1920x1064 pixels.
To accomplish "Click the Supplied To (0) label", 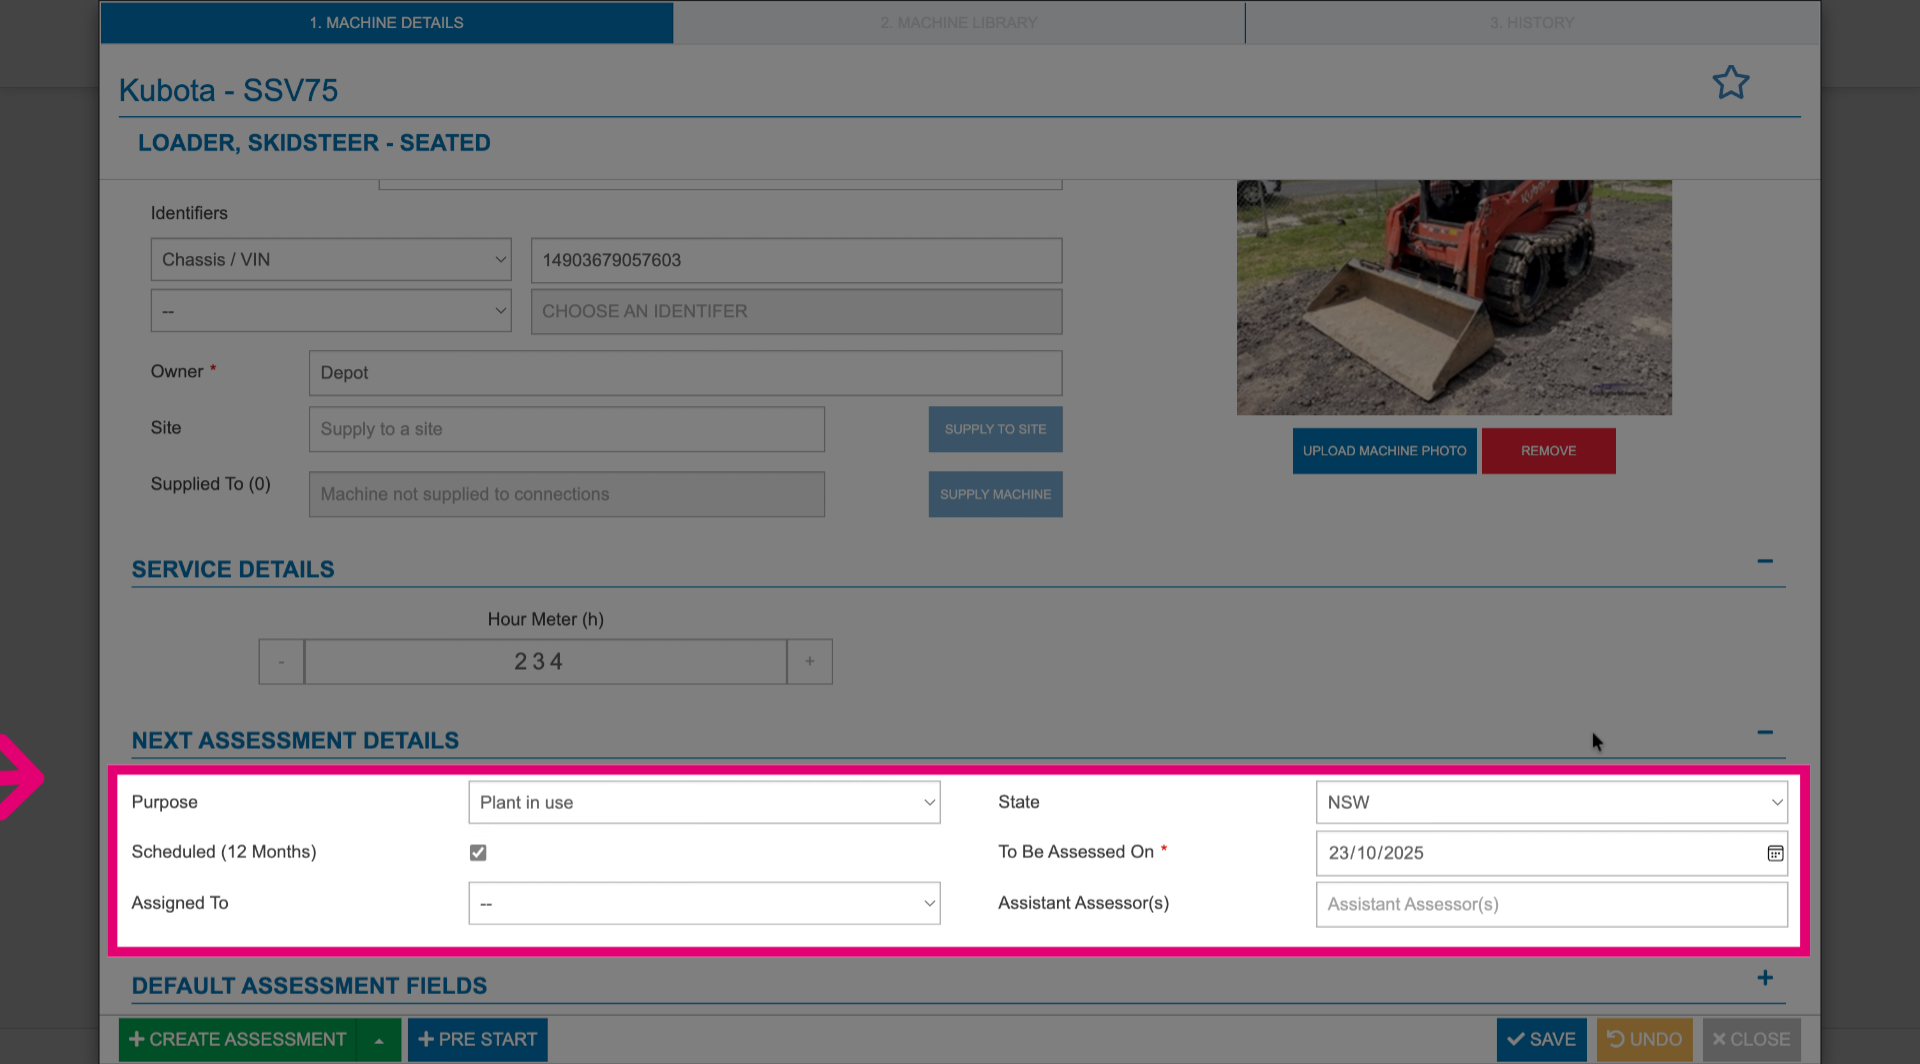I will pyautogui.click(x=210, y=484).
